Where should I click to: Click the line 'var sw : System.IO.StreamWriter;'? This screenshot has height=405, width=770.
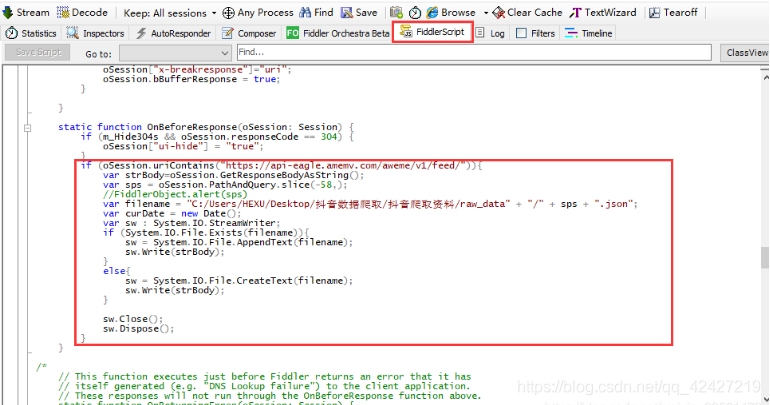click(192, 223)
